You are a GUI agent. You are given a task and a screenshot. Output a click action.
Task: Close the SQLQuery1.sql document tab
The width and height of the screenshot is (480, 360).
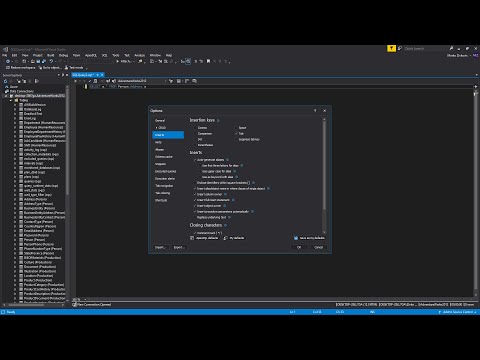(102, 75)
